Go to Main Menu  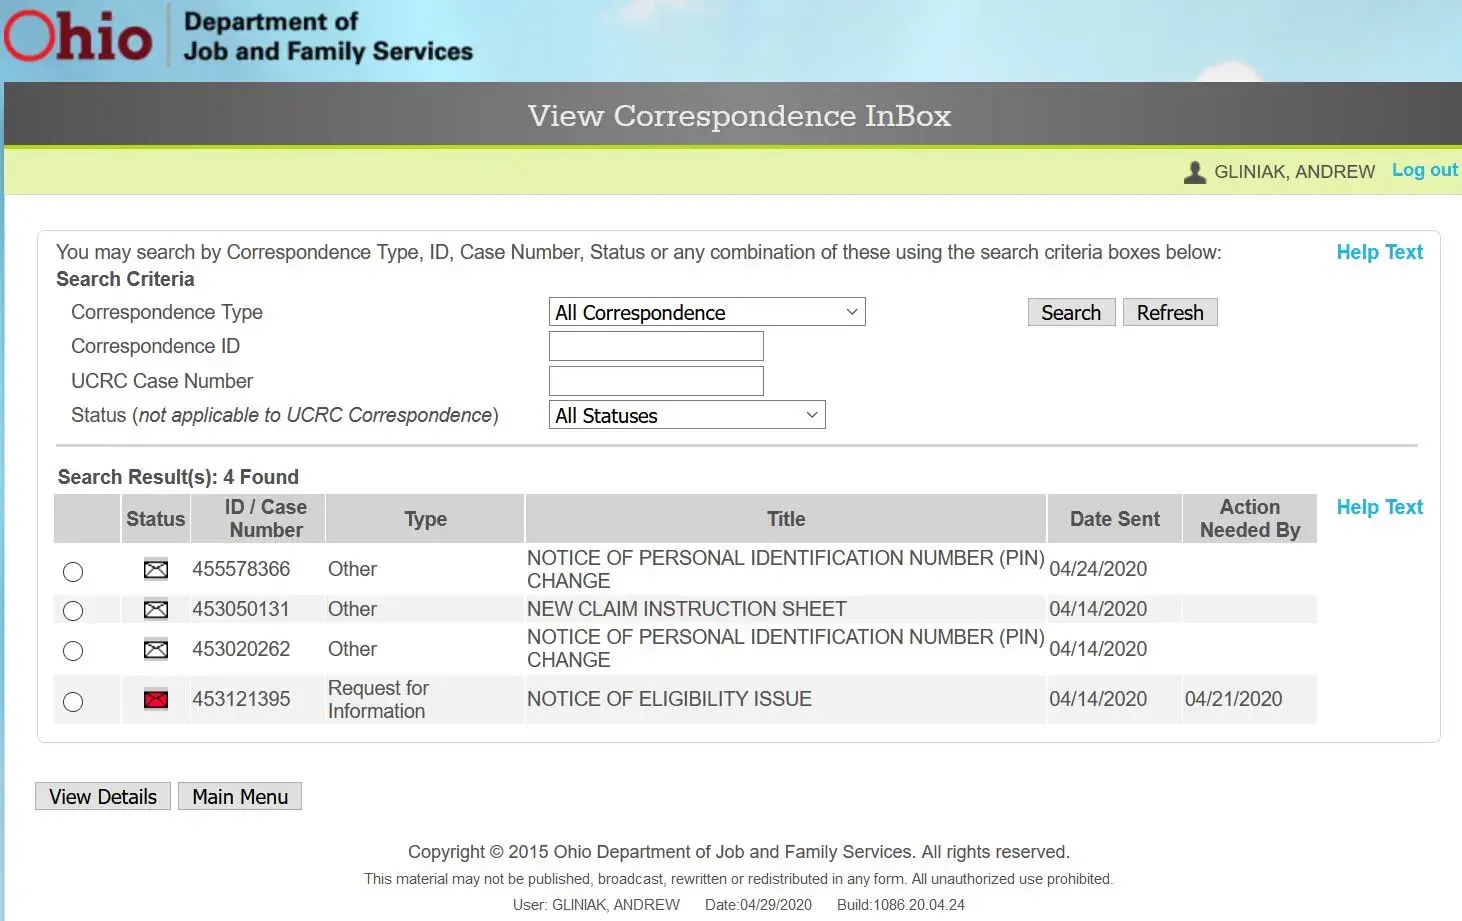(x=240, y=797)
